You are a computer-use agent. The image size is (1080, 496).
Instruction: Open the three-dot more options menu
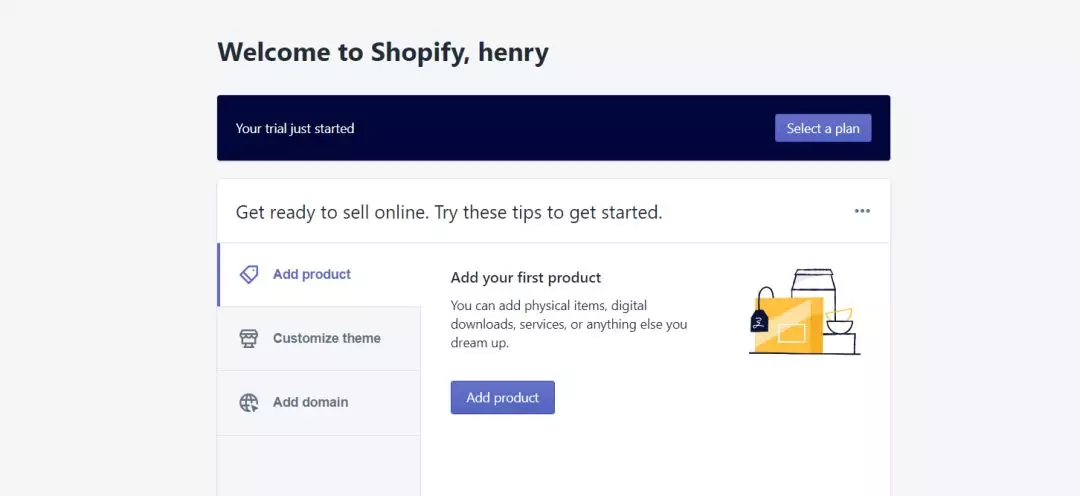pyautogui.click(x=862, y=211)
